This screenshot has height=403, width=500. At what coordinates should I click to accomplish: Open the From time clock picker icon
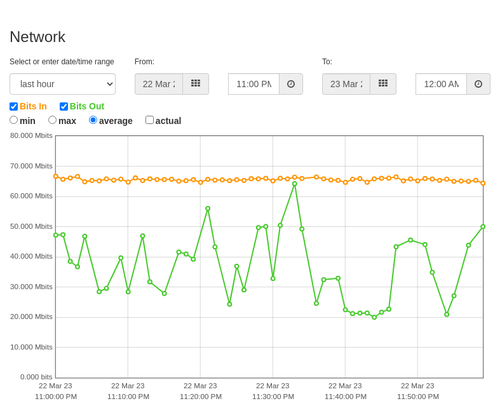[x=291, y=84]
